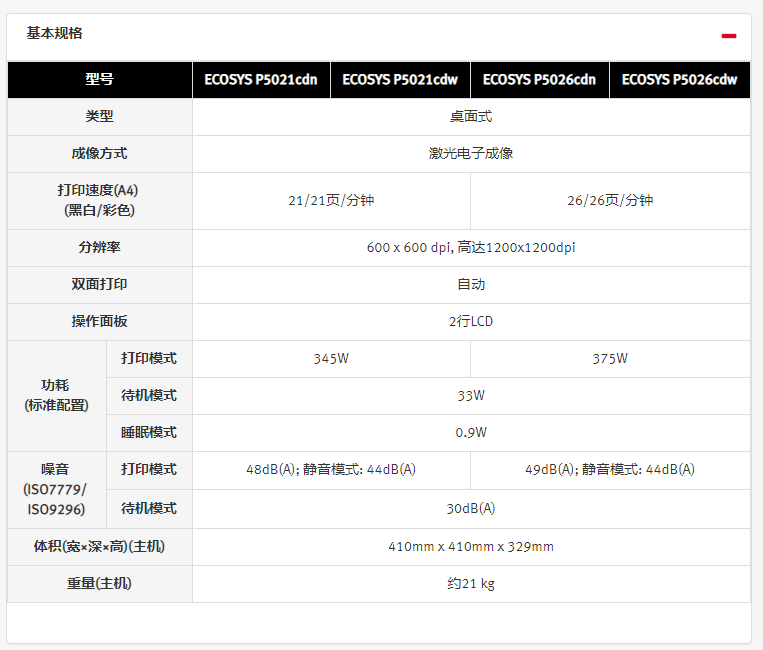
Task: Click the 600 x 600 dpi resolution value
Action: 471,248
